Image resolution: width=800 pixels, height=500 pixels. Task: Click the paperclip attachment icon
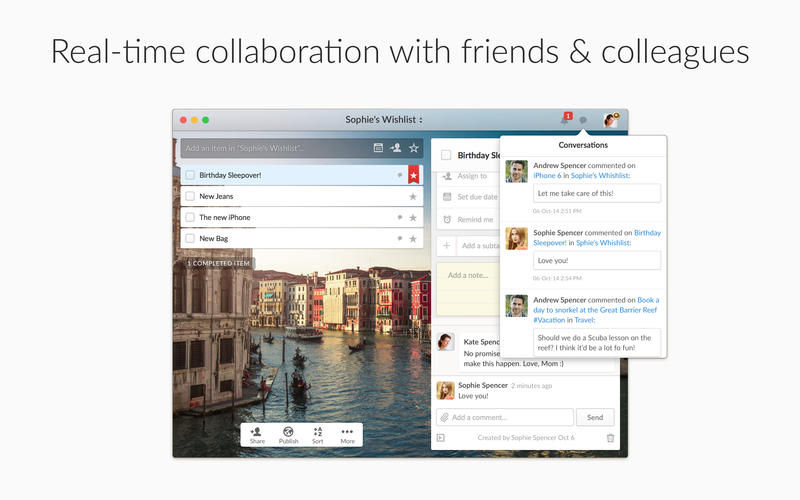point(444,417)
